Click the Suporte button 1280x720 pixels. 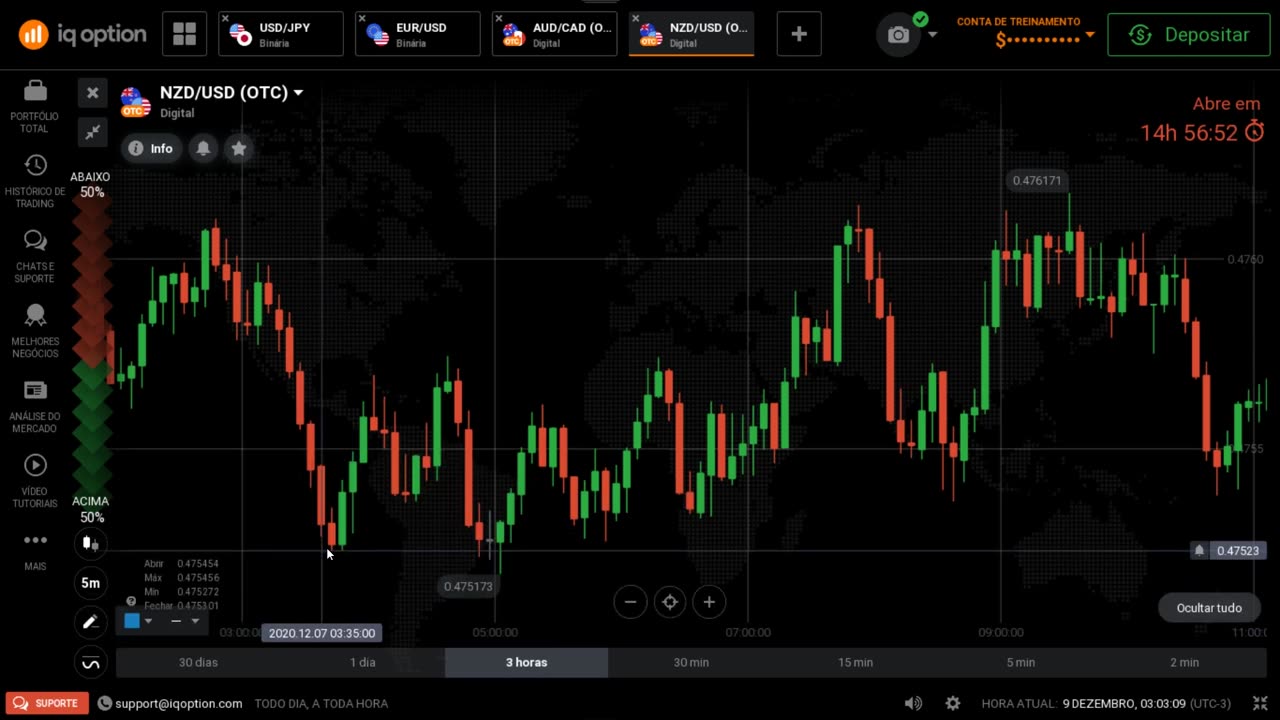pos(46,703)
